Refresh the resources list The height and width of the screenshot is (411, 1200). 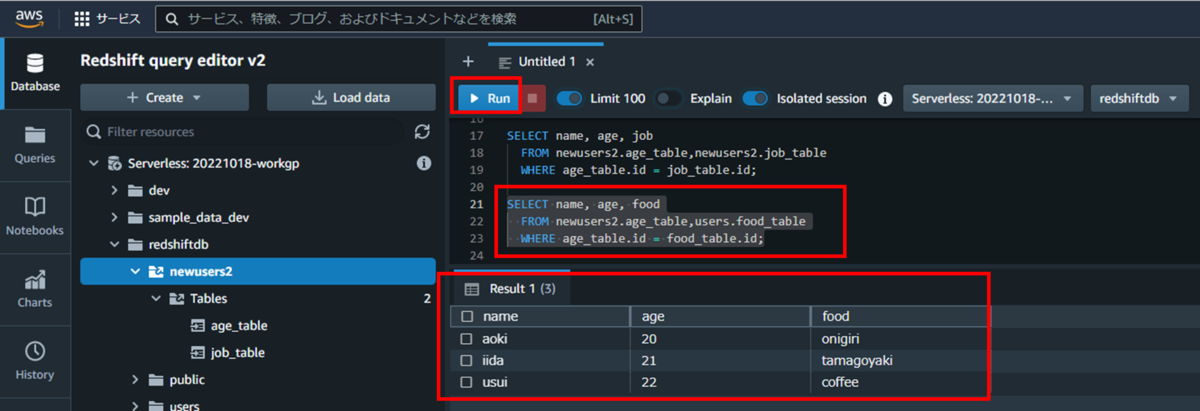[423, 132]
